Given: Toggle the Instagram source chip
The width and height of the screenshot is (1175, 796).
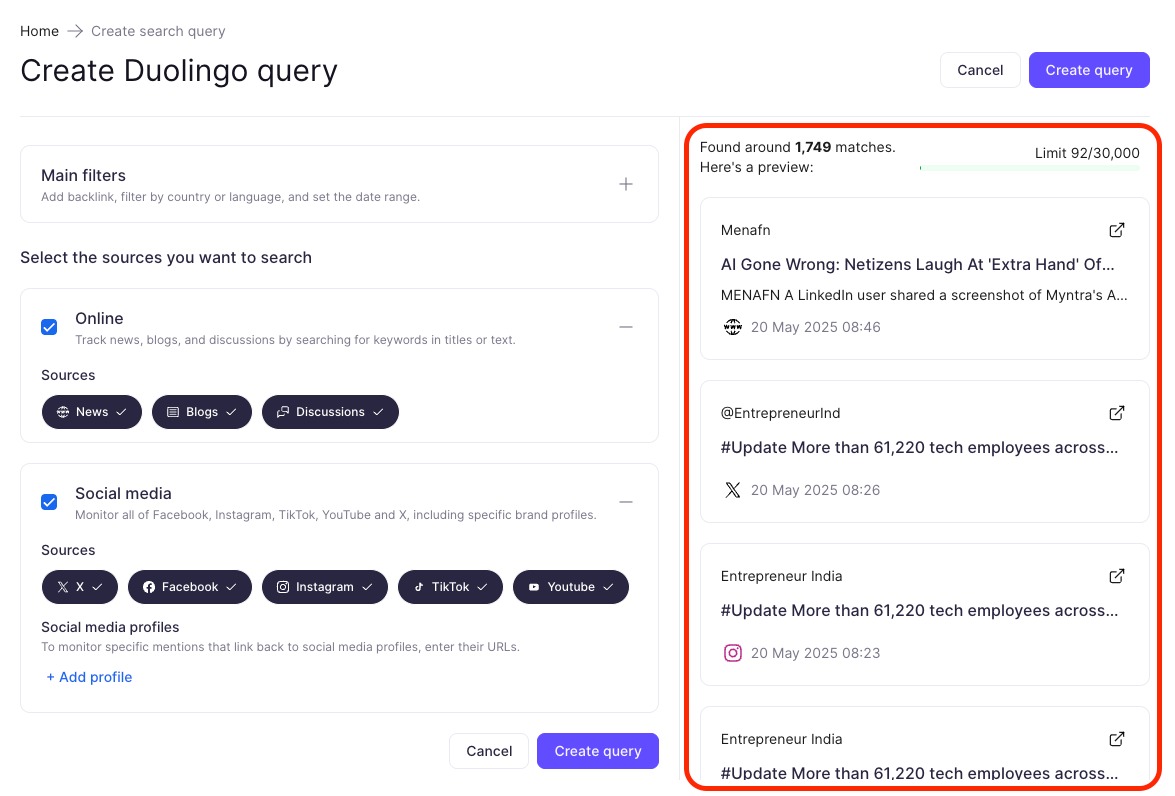Looking at the screenshot, I should (325, 587).
